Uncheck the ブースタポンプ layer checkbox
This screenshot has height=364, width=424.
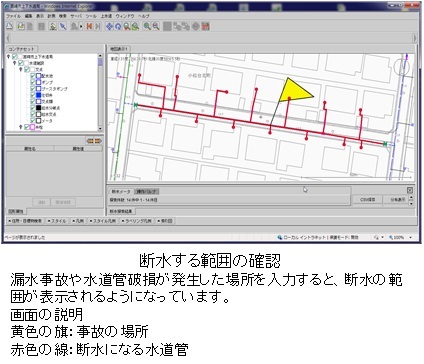(33, 89)
